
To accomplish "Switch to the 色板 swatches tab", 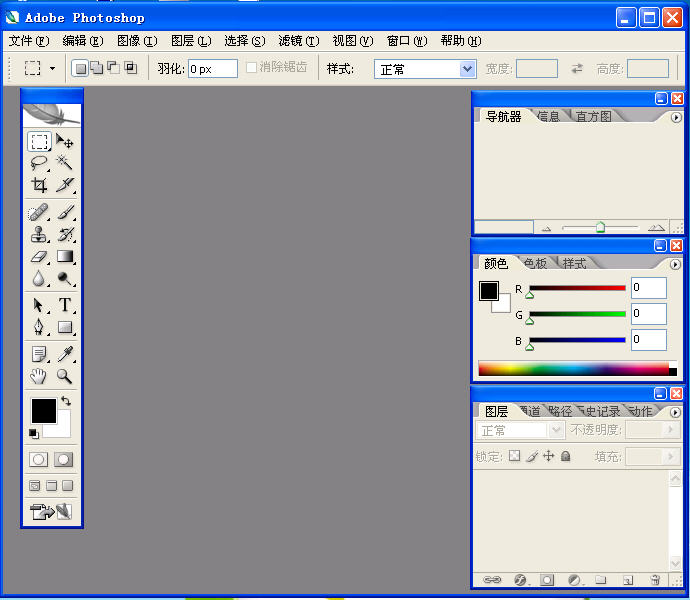I will click(535, 264).
